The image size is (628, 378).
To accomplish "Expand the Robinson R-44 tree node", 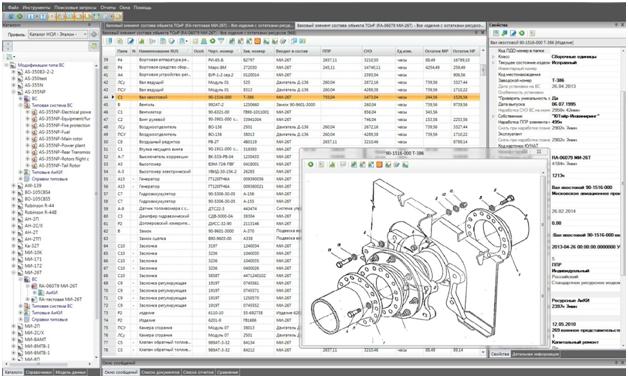I will point(13,206).
